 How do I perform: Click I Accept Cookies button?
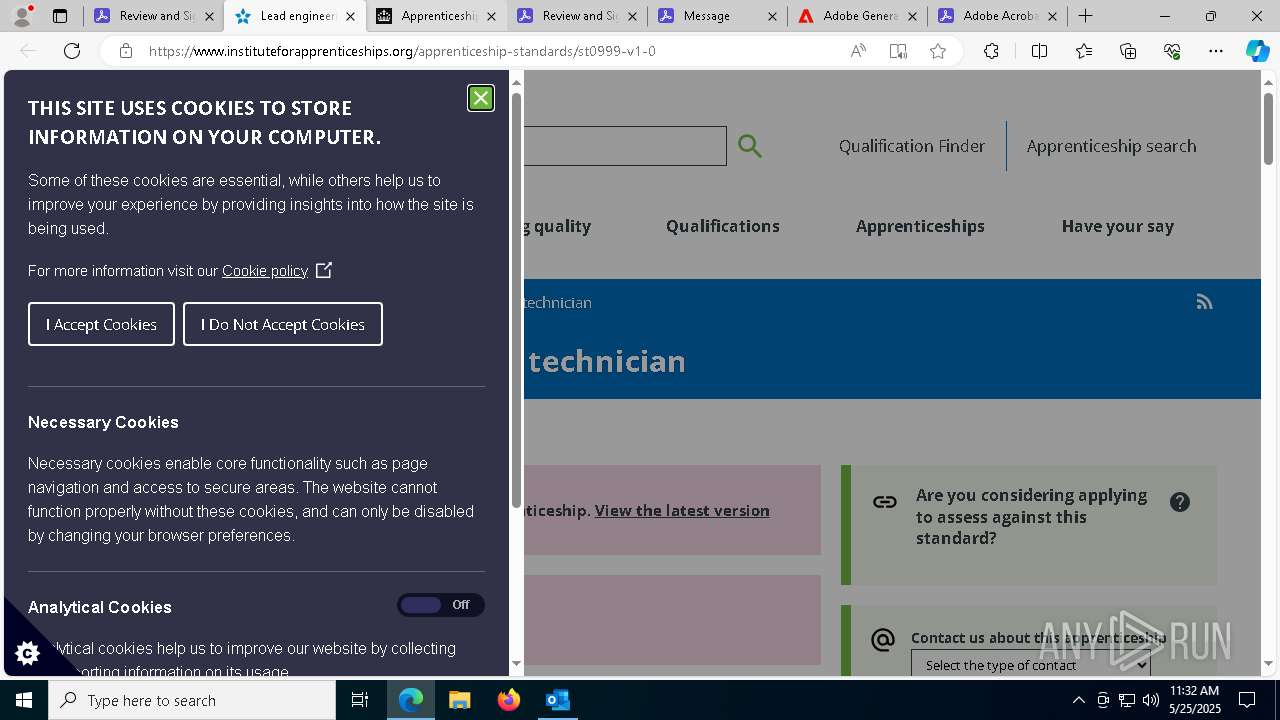(x=101, y=324)
